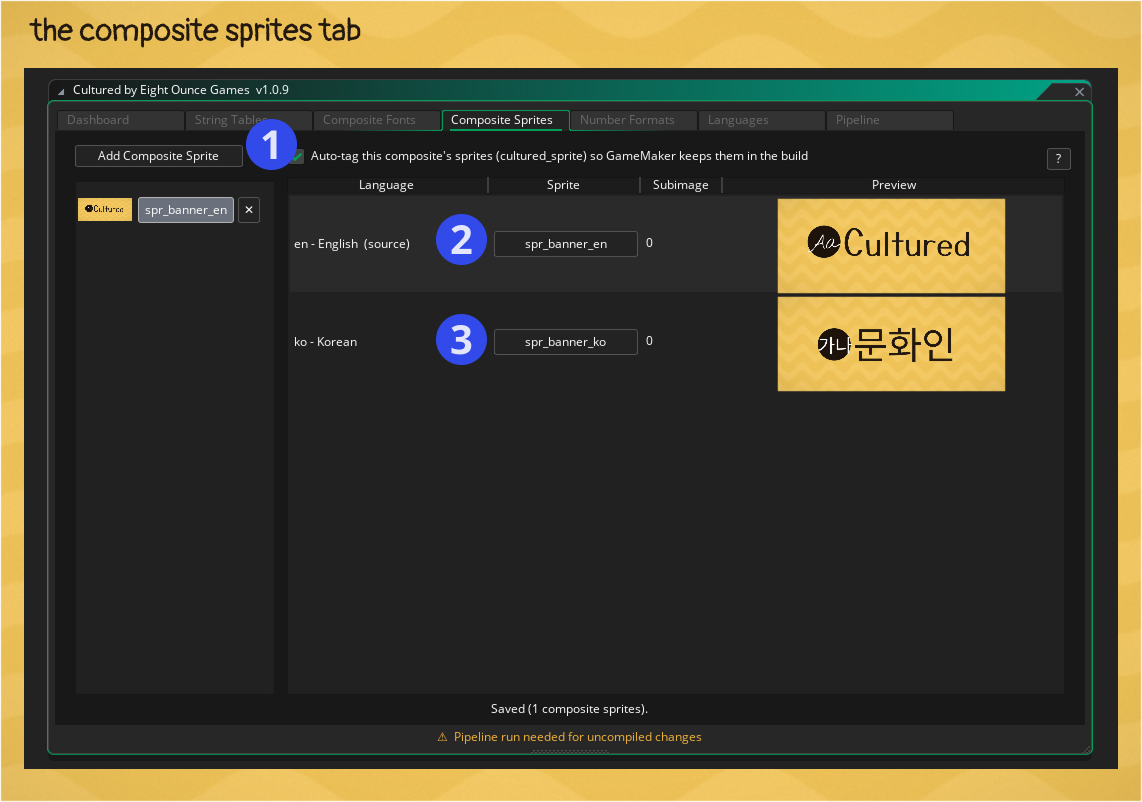Screen dimensions: 1142x802
Task: Switch to the Number Formats tab
Action: pyautogui.click(x=633, y=120)
